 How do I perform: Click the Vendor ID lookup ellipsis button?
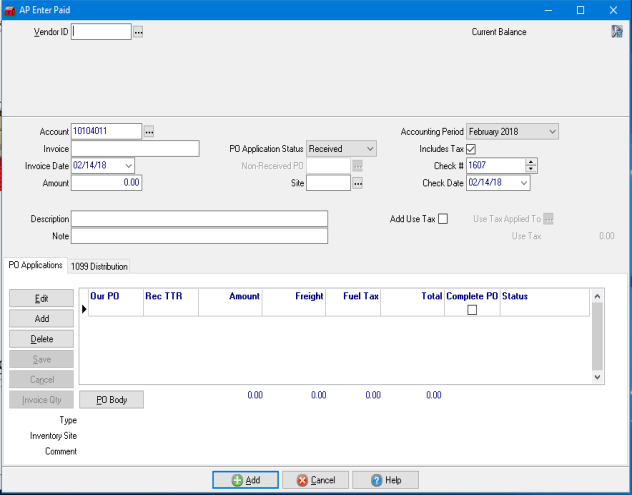click(139, 32)
